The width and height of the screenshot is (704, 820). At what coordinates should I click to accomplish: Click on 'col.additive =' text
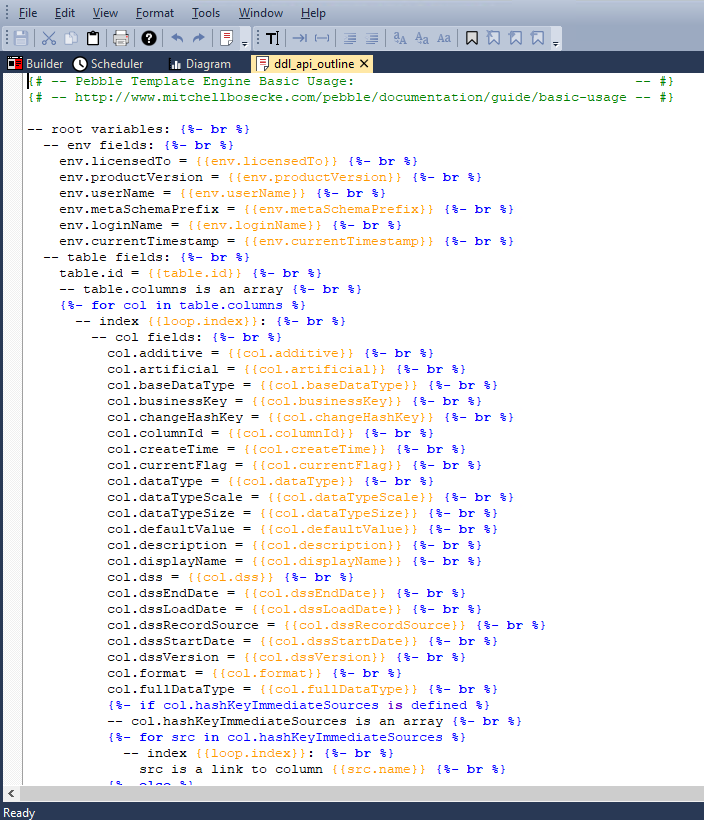163,354
